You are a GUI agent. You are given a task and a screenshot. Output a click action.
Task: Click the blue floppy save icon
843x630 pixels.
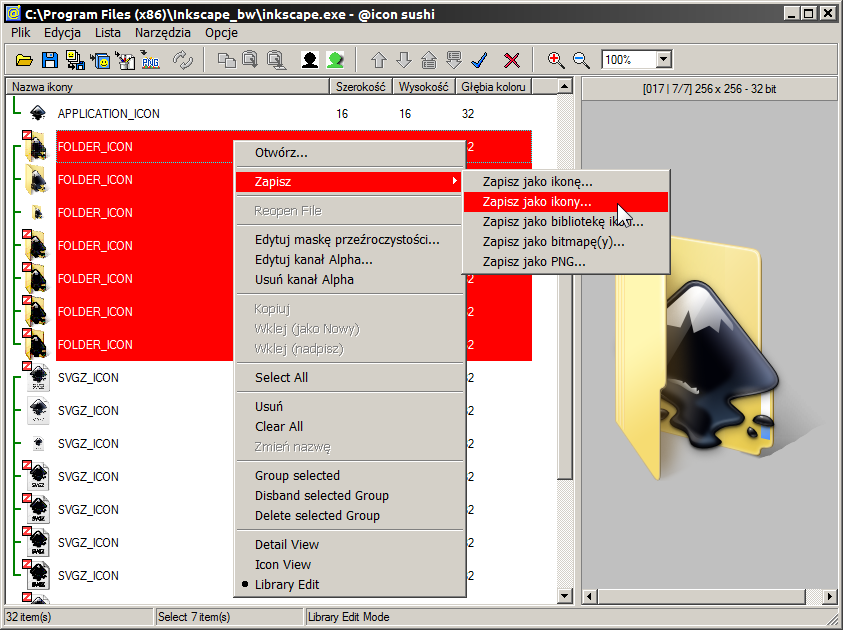pos(49,60)
